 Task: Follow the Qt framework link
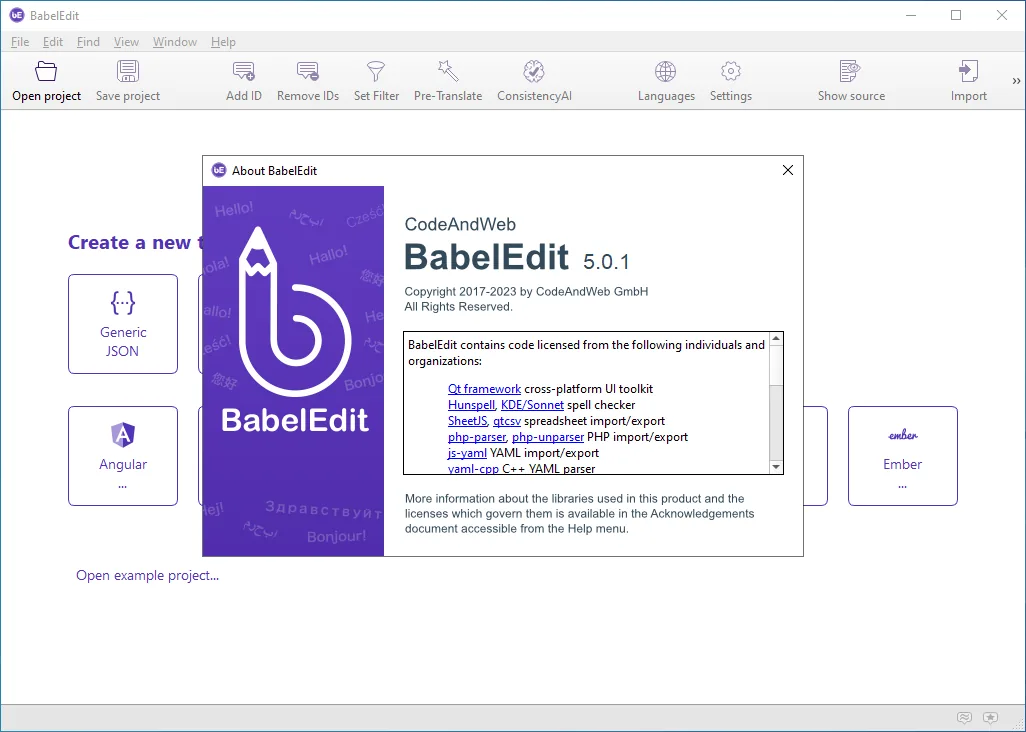click(x=484, y=389)
